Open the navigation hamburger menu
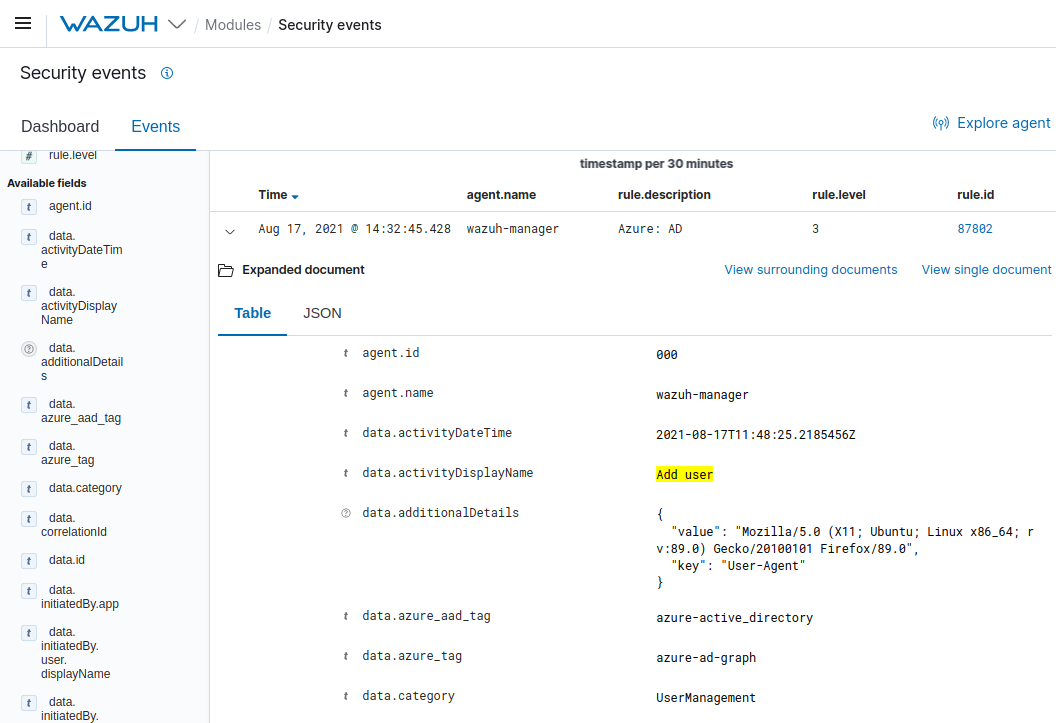Screen dimensions: 1056x723 (23, 23)
